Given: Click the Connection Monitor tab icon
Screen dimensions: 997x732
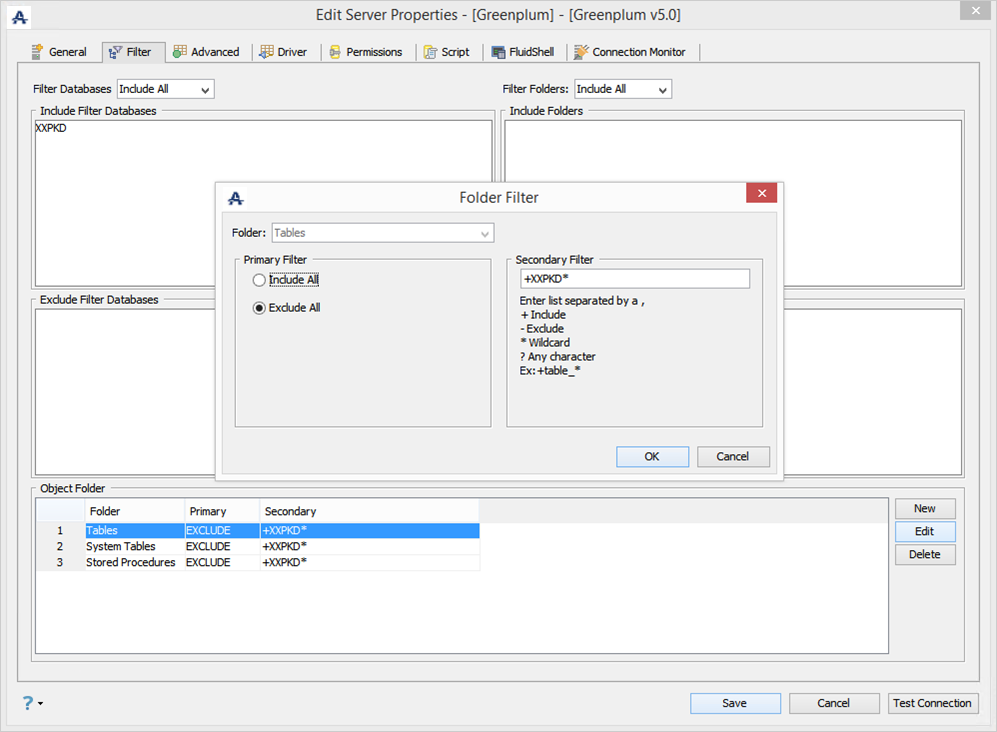Looking at the screenshot, I should point(581,52).
